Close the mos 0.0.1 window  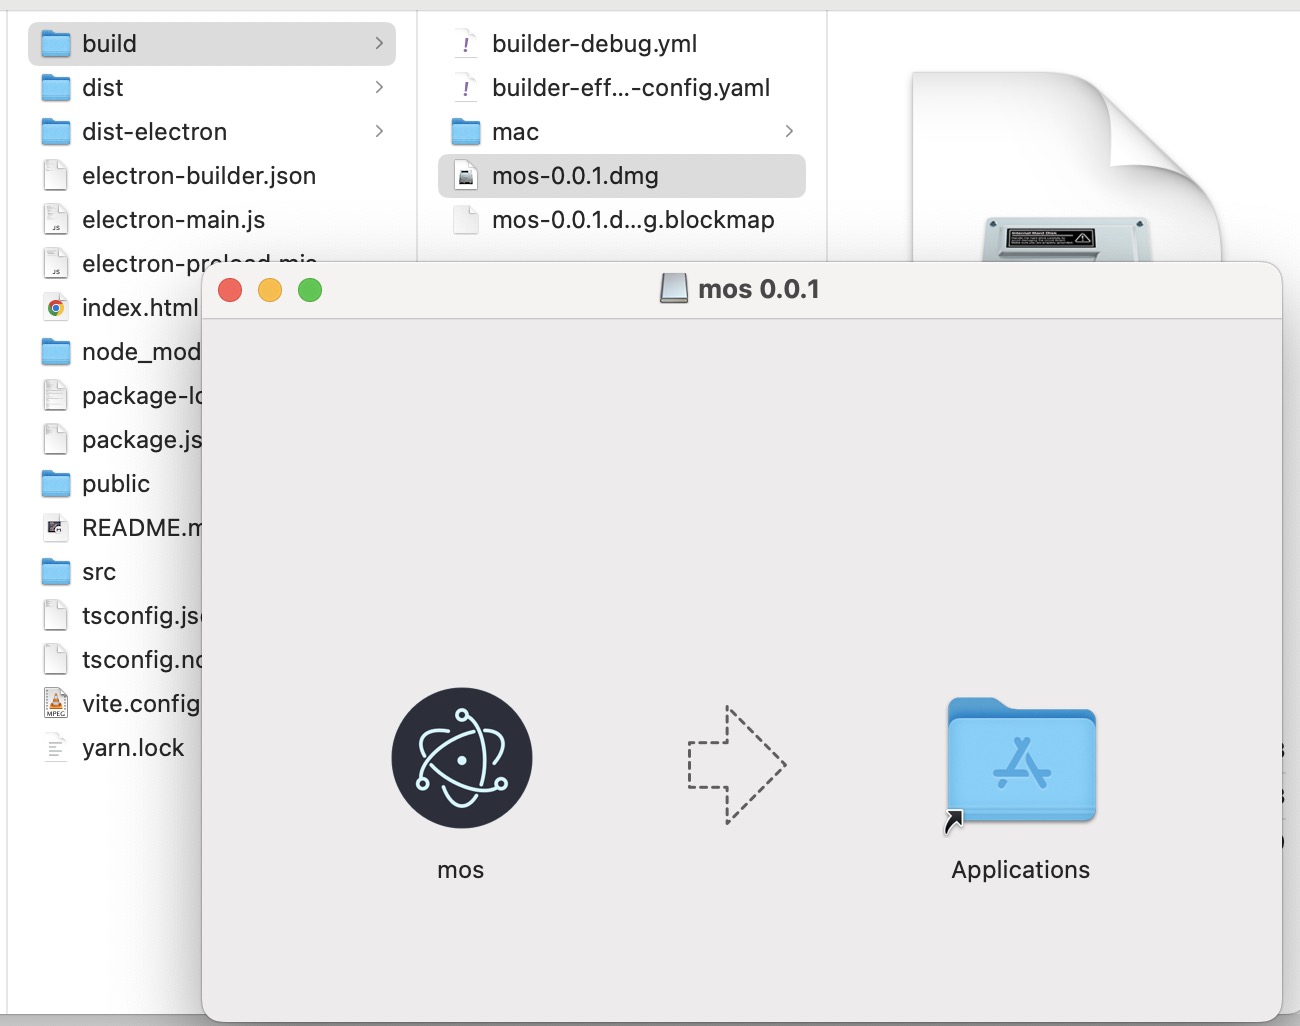230,290
